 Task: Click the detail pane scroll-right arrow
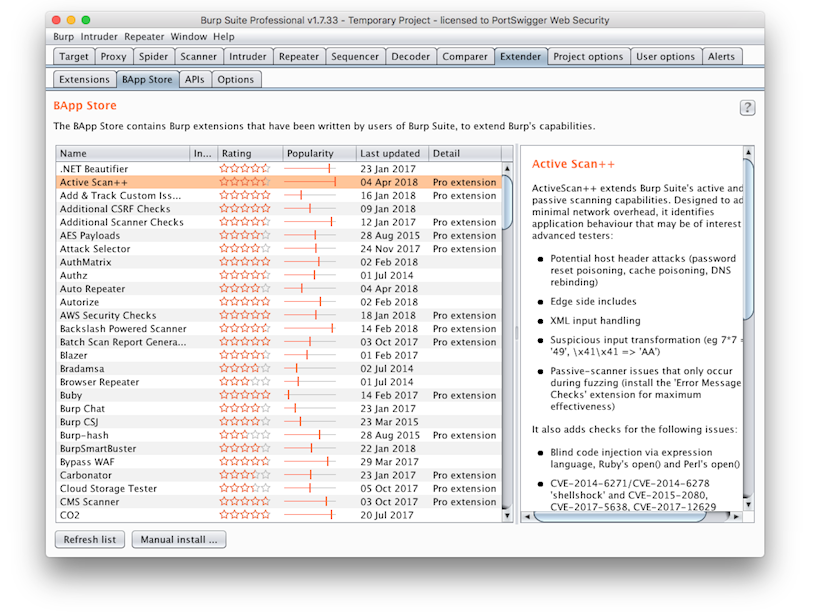[x=737, y=517]
